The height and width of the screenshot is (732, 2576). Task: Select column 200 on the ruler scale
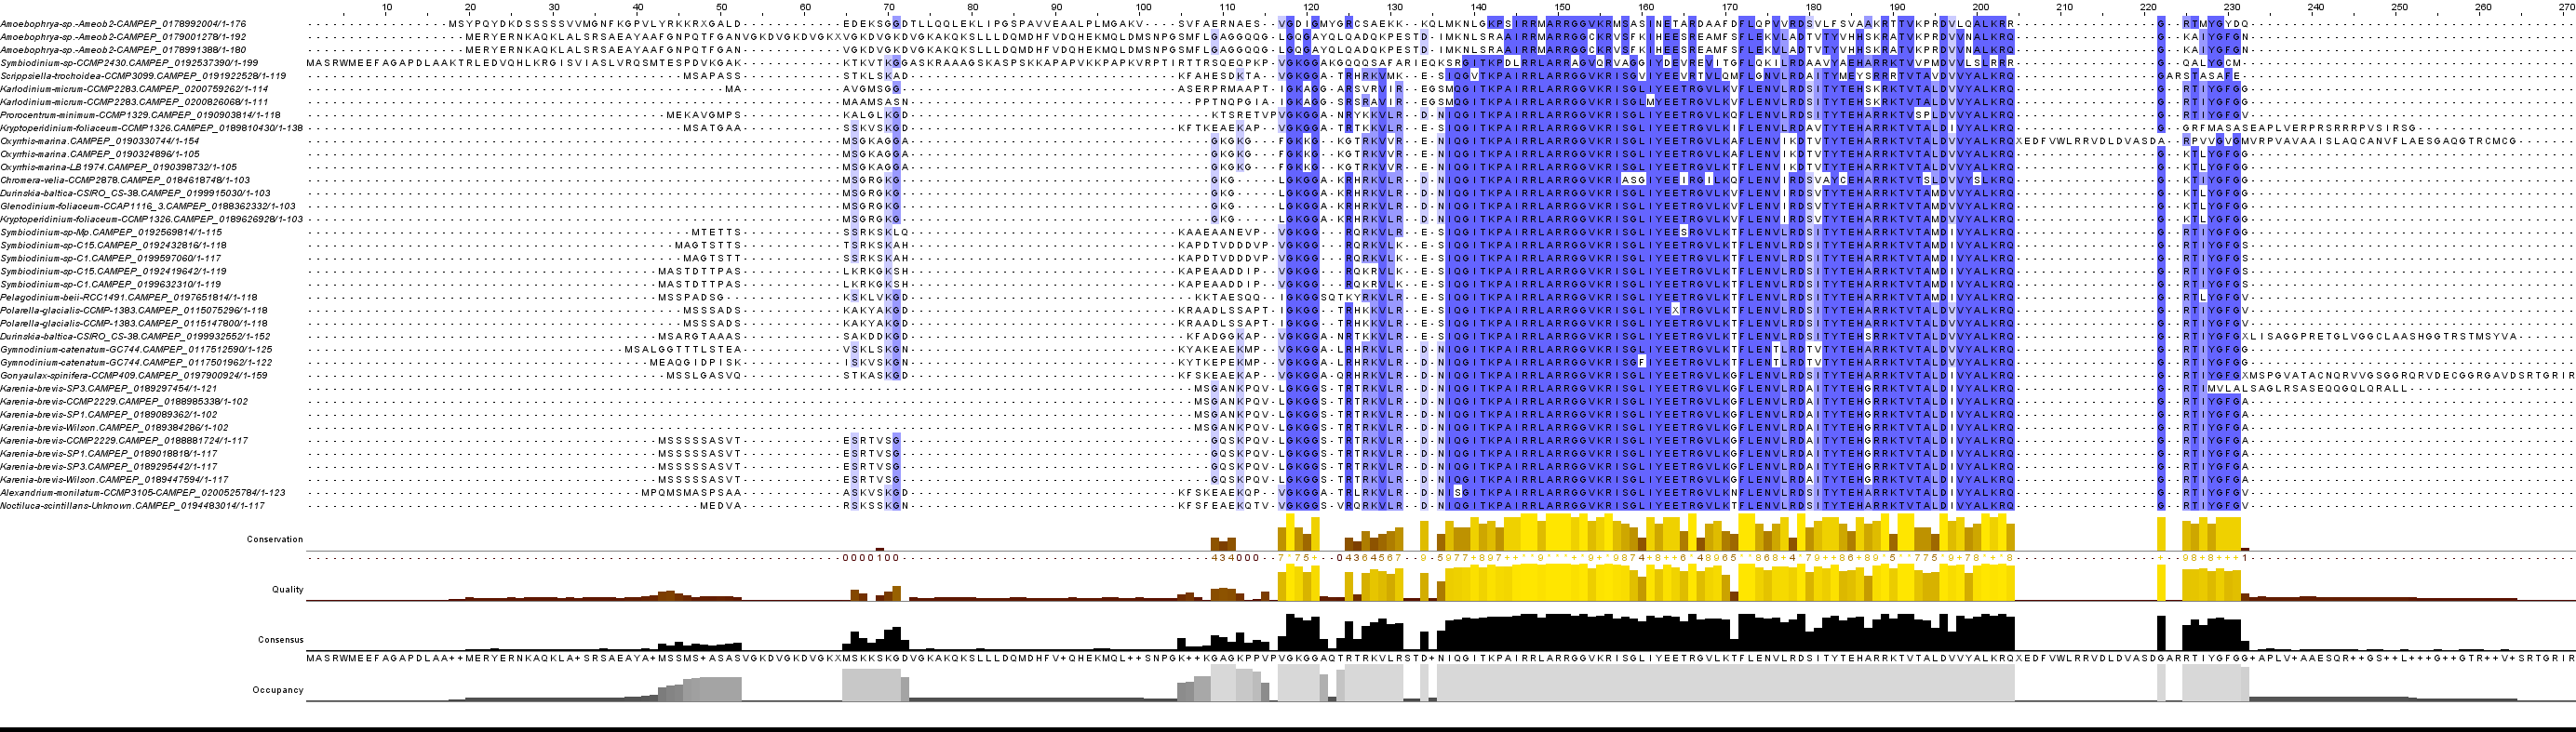point(1980,8)
